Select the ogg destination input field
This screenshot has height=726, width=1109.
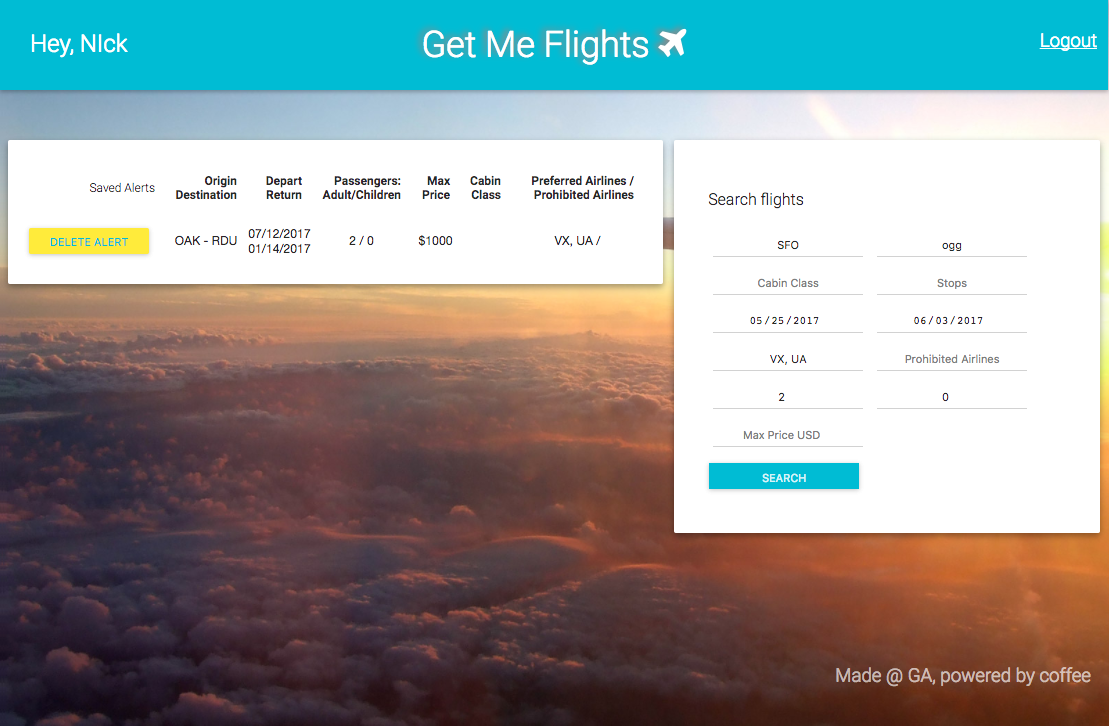pos(951,245)
